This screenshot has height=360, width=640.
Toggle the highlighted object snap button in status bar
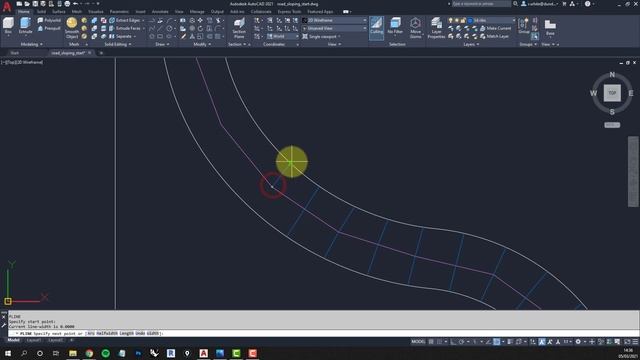pos(496,342)
